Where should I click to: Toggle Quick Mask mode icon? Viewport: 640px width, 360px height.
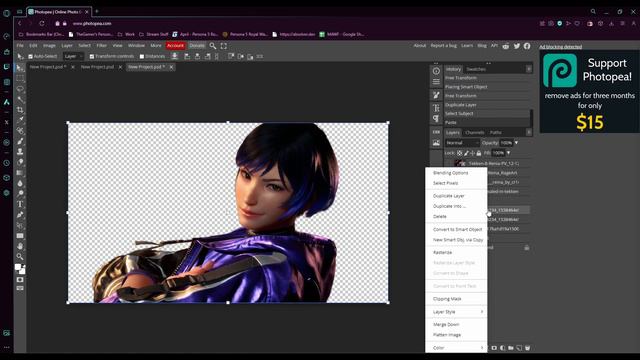click(x=20, y=280)
